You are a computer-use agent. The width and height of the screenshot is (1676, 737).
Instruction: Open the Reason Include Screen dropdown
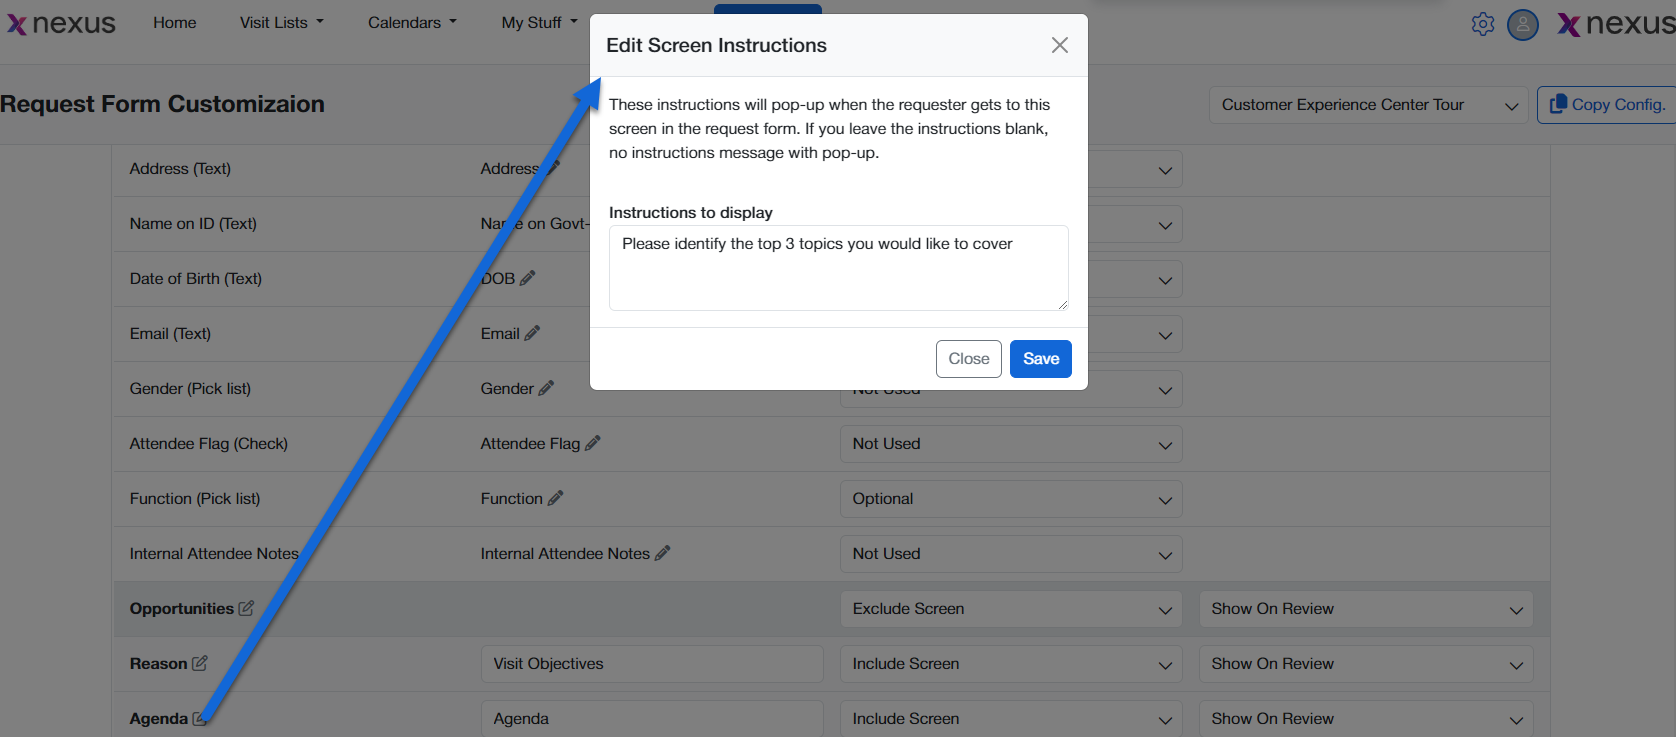[x=1011, y=664]
